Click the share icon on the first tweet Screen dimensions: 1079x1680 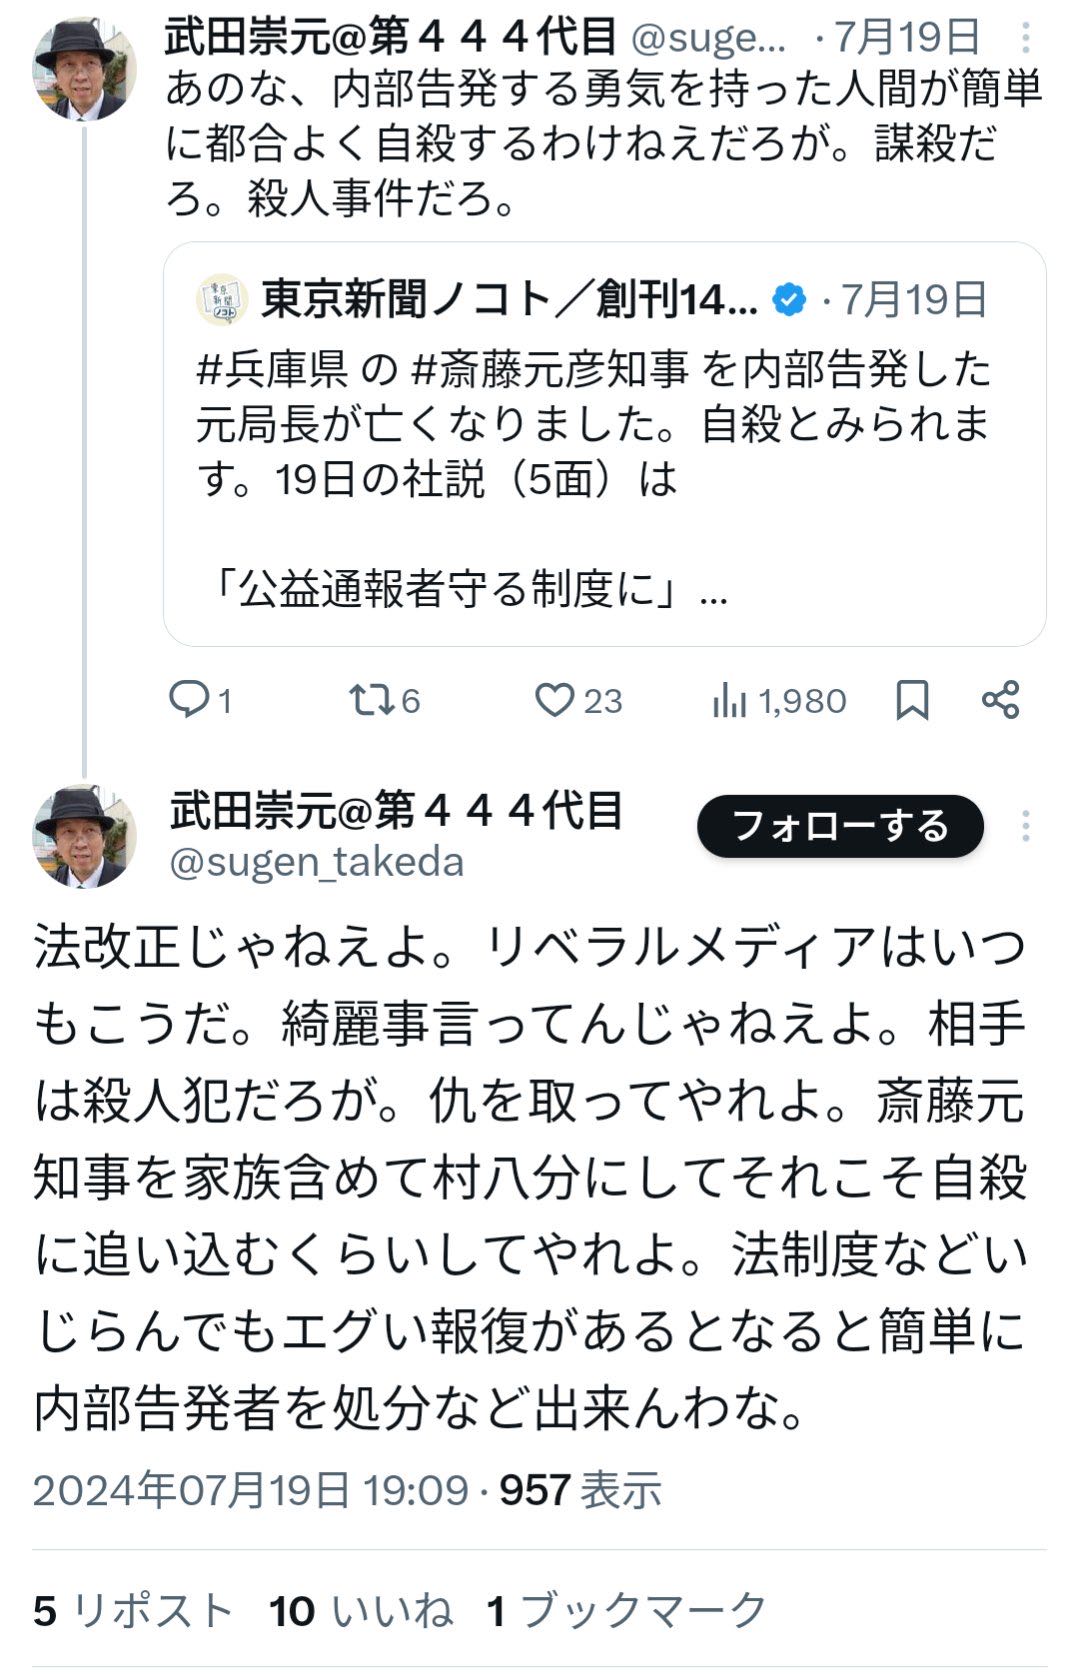tap(1000, 699)
